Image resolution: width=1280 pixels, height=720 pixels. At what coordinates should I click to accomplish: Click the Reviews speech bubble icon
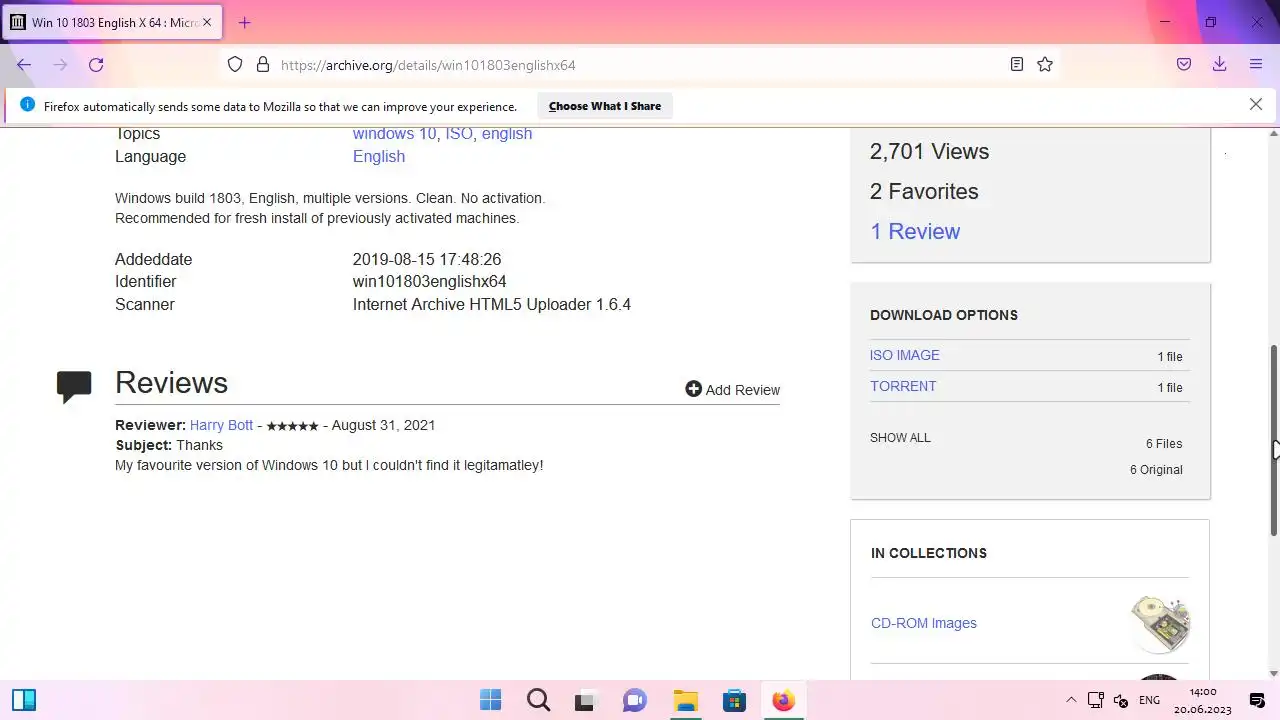tap(74, 386)
